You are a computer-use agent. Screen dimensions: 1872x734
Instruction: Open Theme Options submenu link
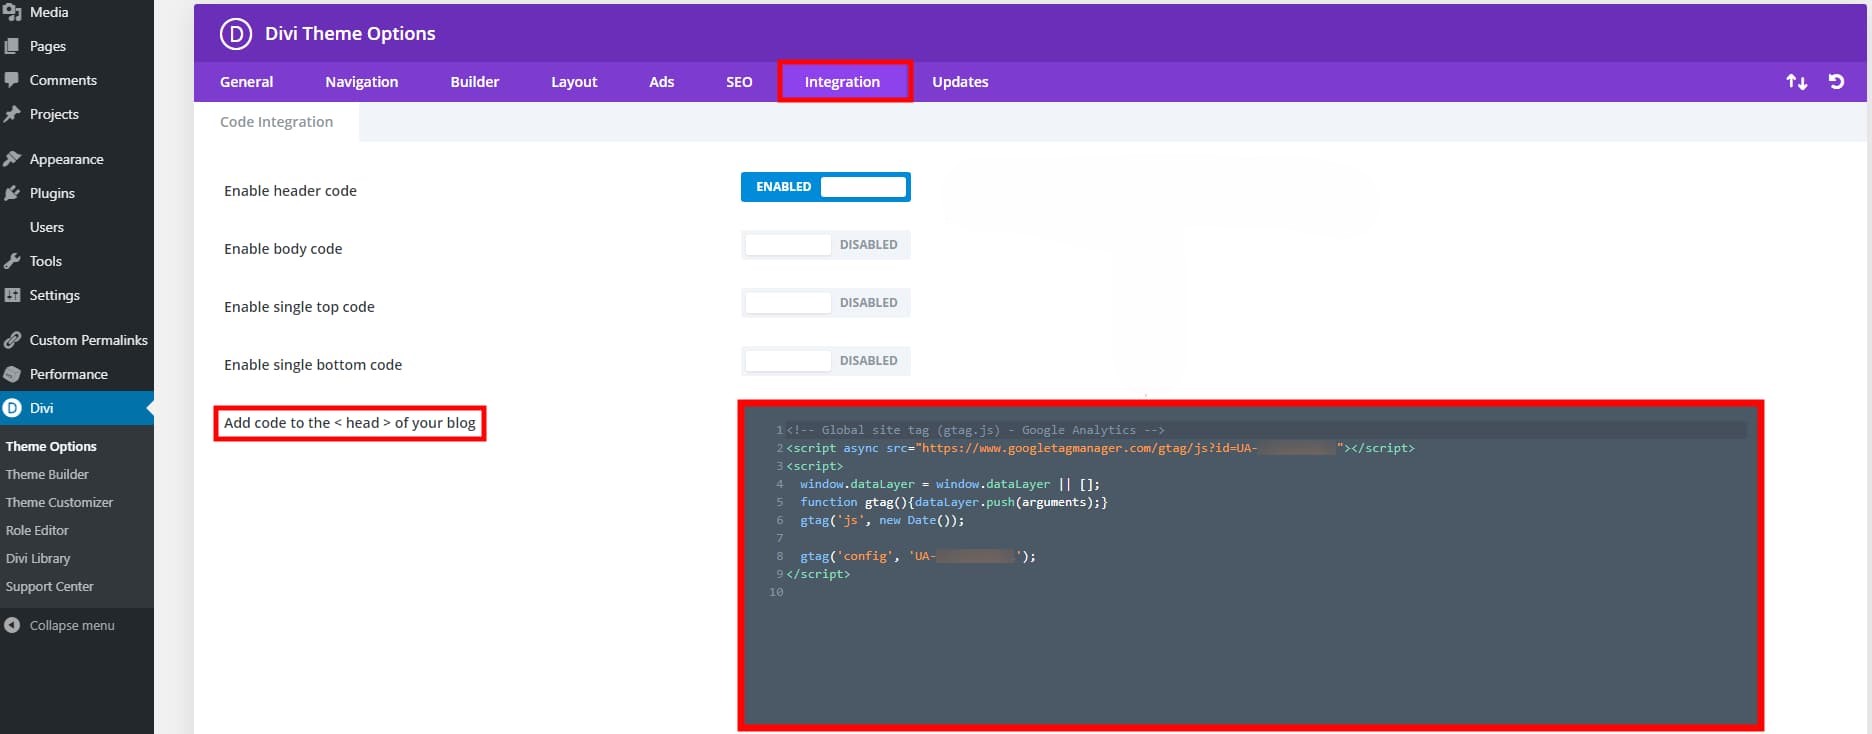51,447
